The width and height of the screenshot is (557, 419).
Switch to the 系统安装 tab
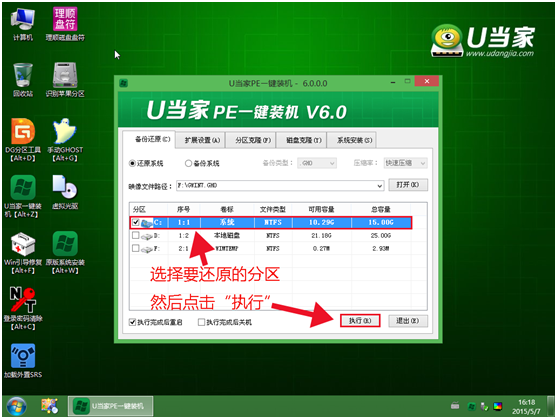click(354, 140)
